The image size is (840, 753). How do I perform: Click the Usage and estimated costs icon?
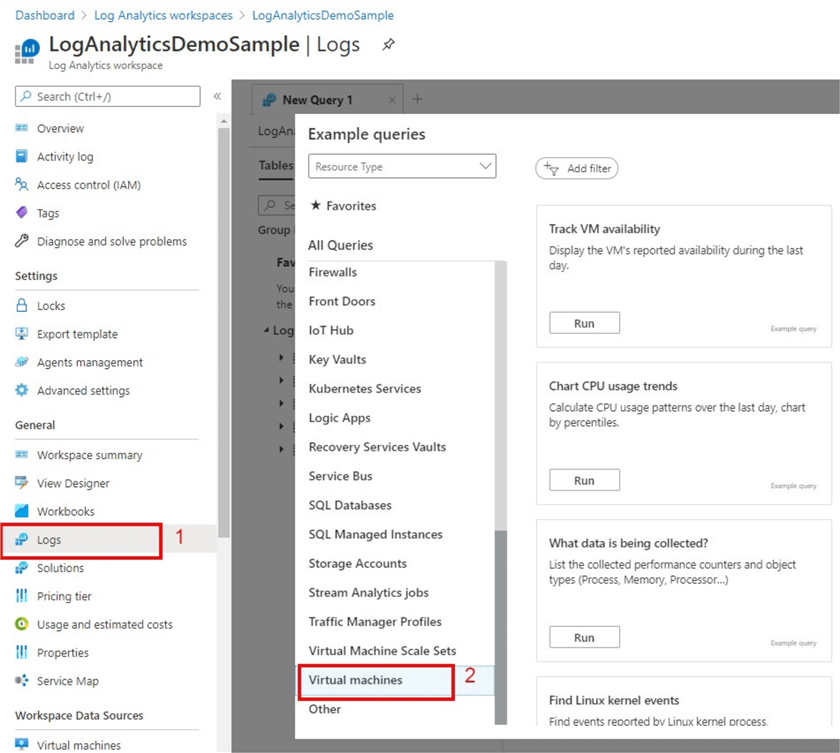(21, 624)
